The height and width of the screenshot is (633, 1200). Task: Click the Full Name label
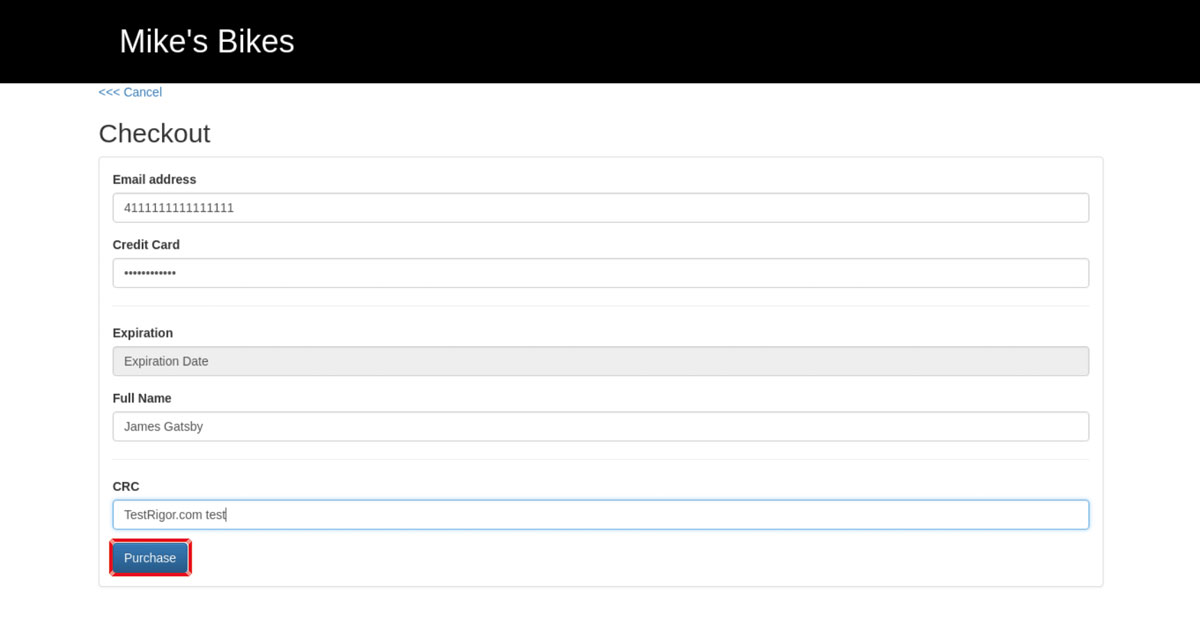pyautogui.click(x=142, y=397)
